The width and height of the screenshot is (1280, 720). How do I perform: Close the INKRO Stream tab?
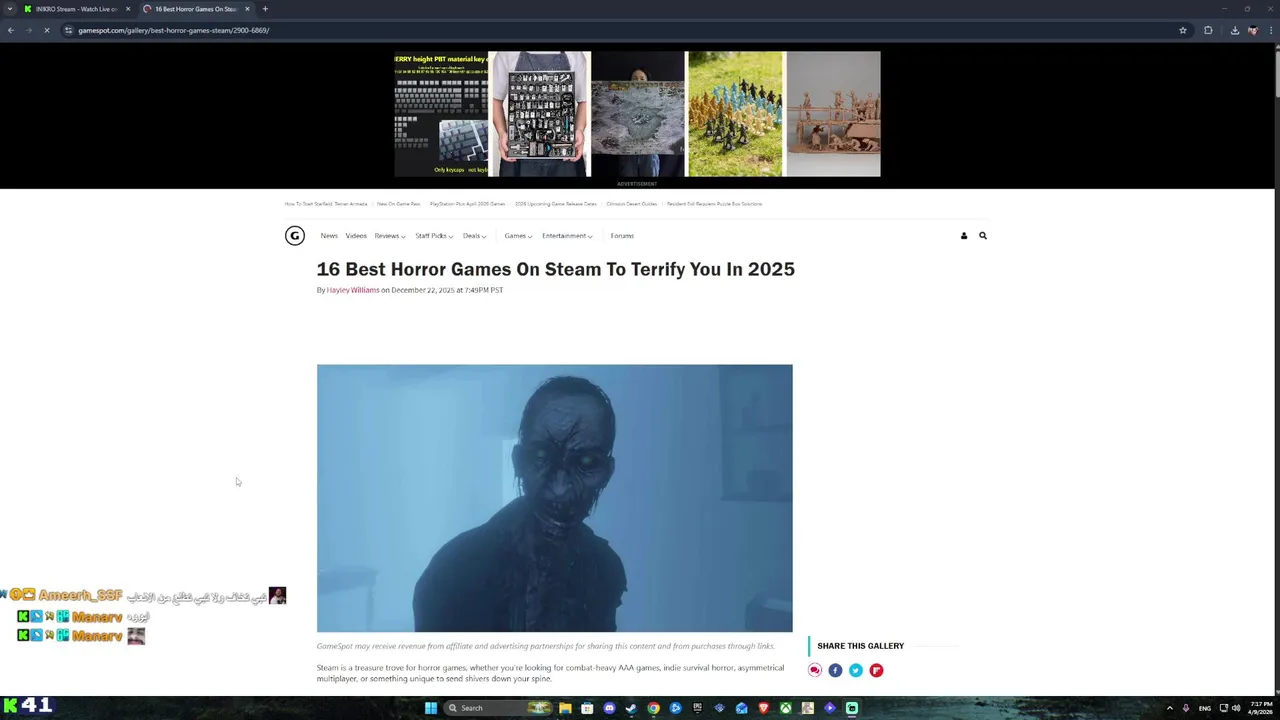(x=128, y=9)
